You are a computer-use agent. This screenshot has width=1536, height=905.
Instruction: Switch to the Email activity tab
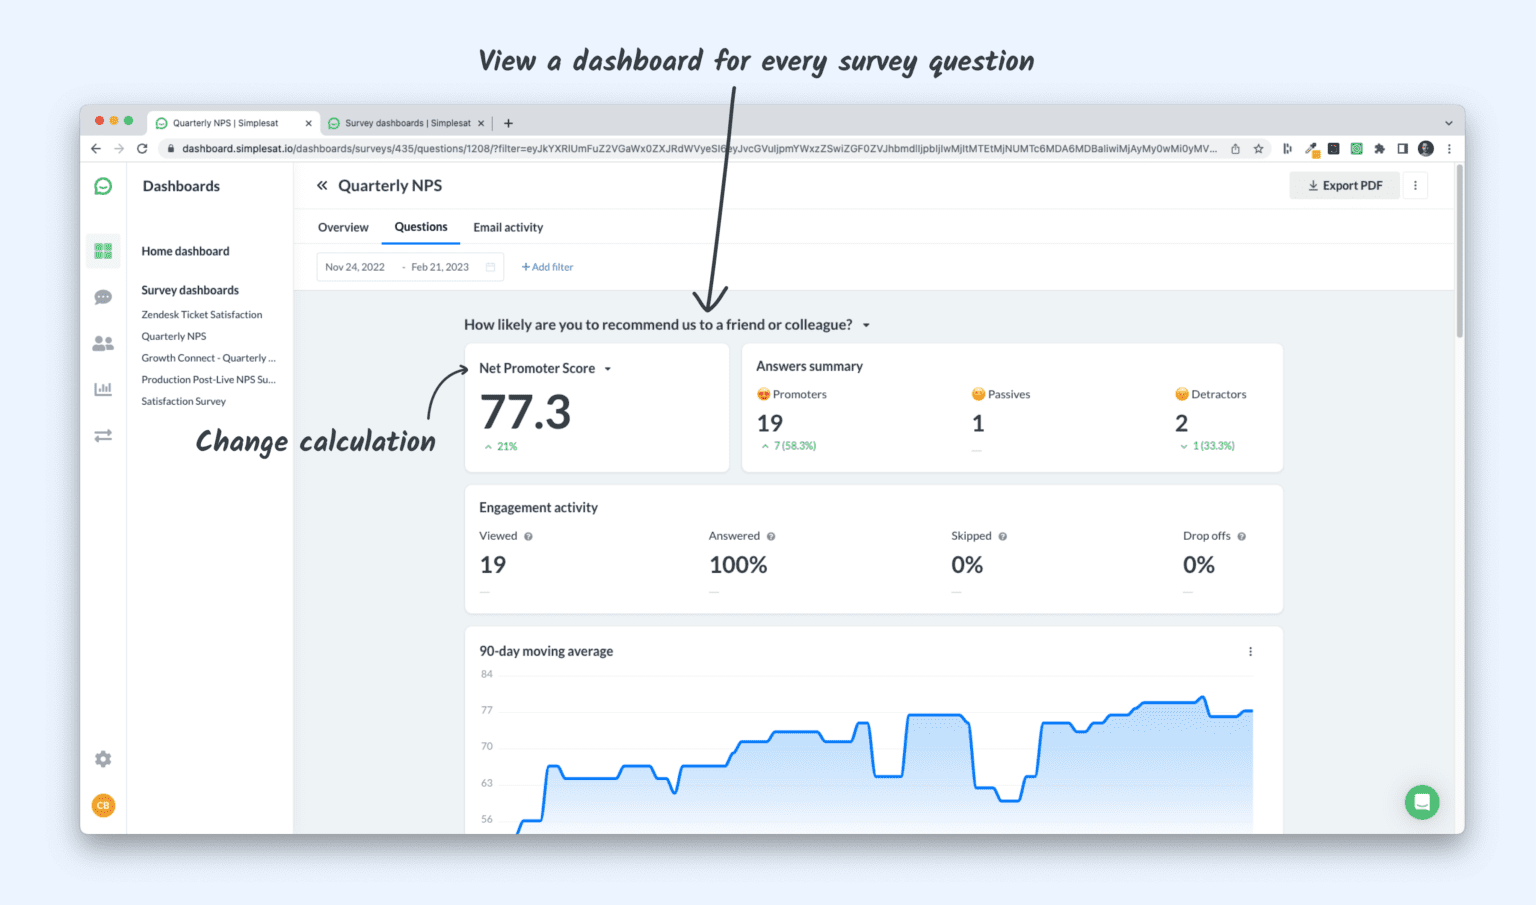pyautogui.click(x=508, y=227)
